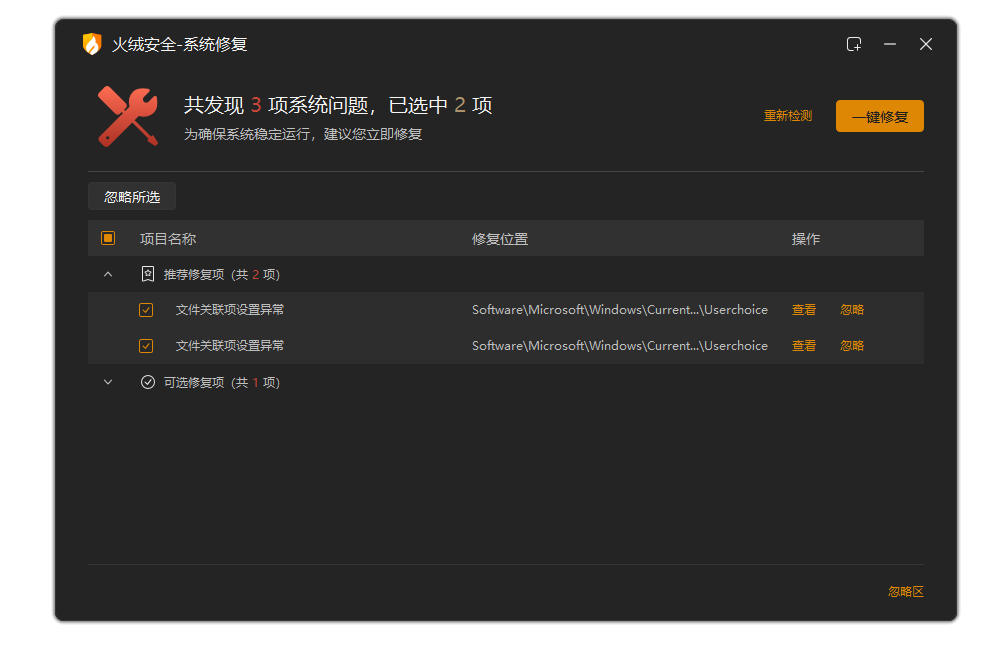Click the Huorong flame shield logo
The image size is (1000, 650).
[x=92, y=44]
